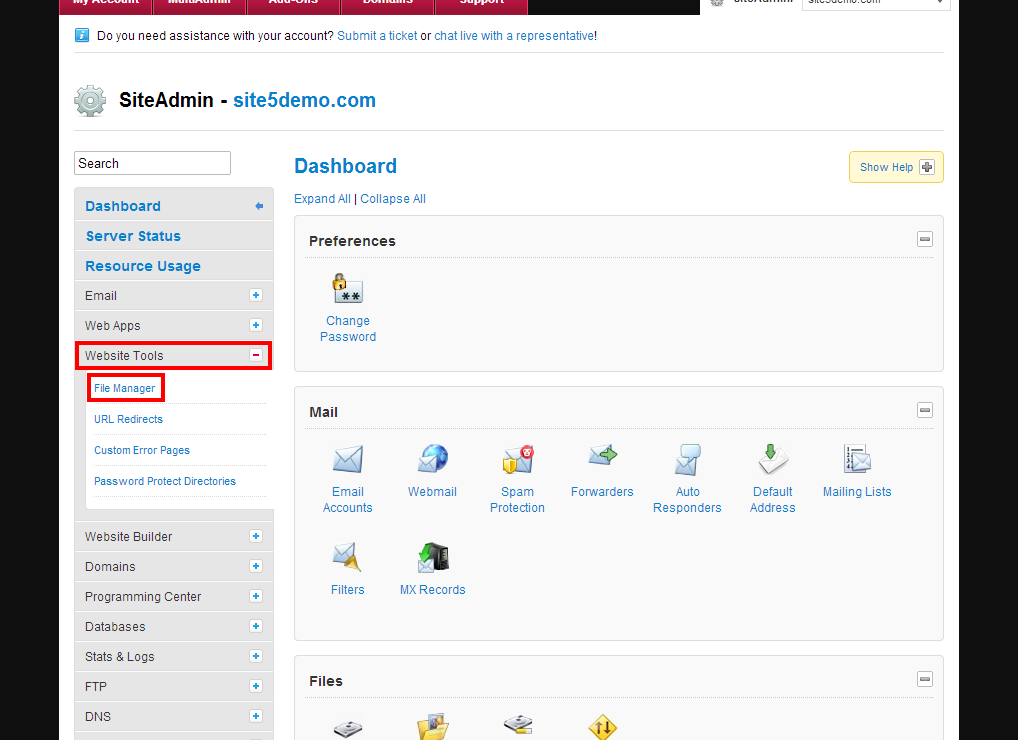1018x740 pixels.
Task: Expand the FTP sidebar section
Action: point(256,686)
